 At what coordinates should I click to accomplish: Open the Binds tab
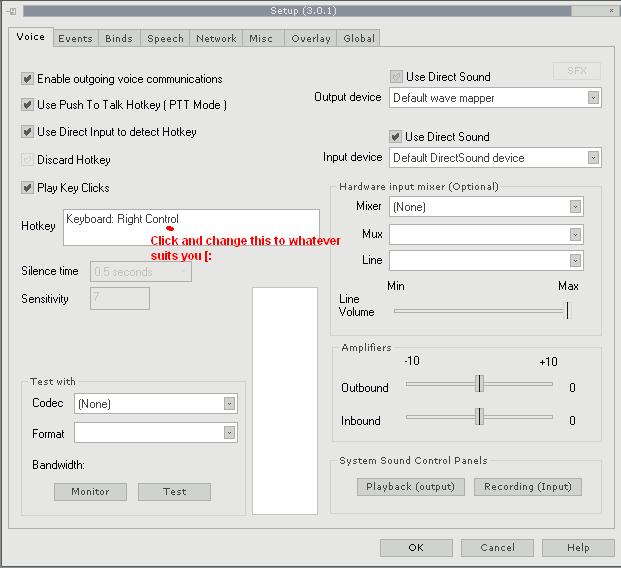[x=118, y=38]
